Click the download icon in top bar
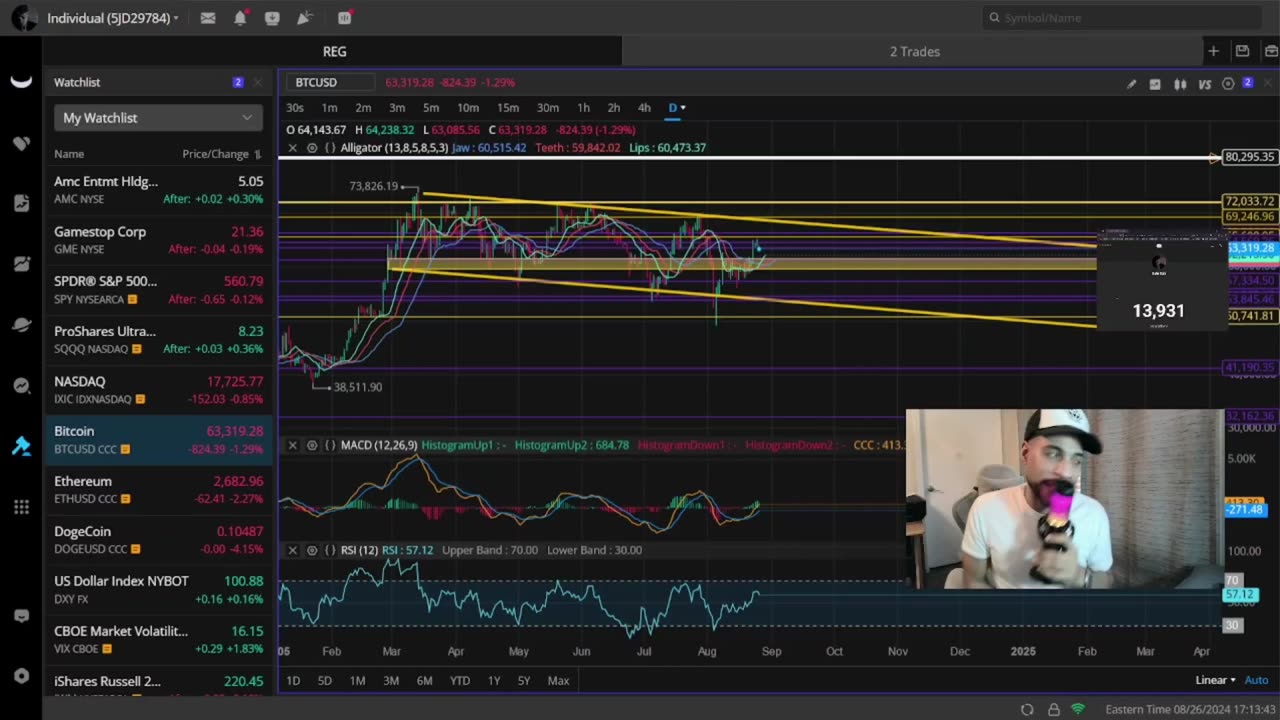 (x=272, y=18)
